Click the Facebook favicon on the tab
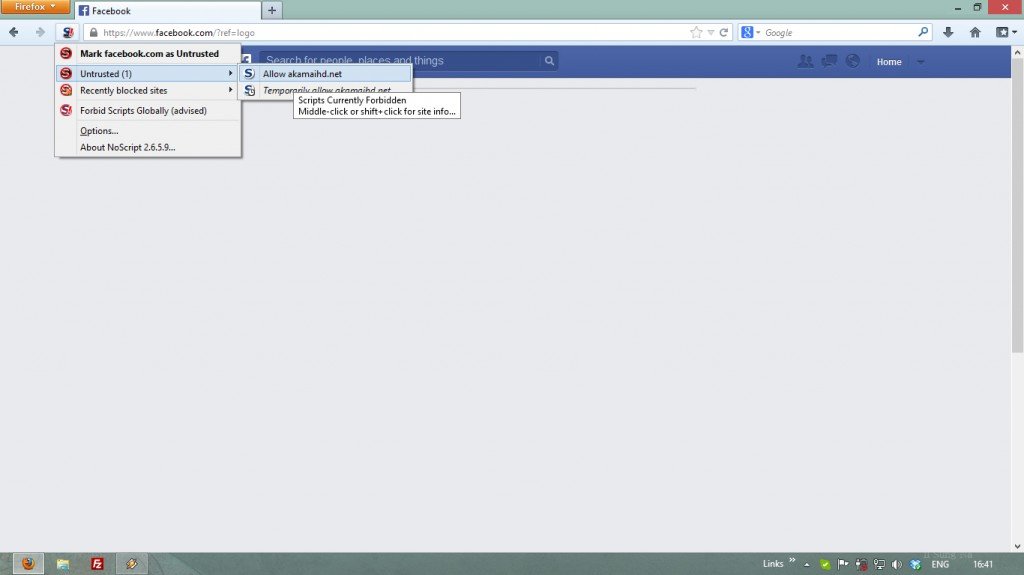The width and height of the screenshot is (1024, 575). (x=84, y=10)
